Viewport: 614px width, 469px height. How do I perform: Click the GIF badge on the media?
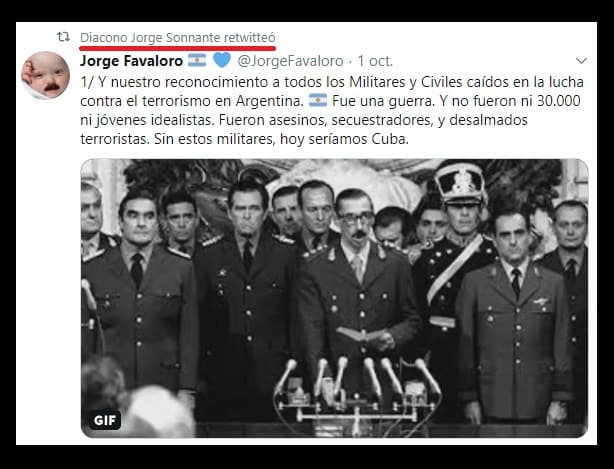[105, 420]
